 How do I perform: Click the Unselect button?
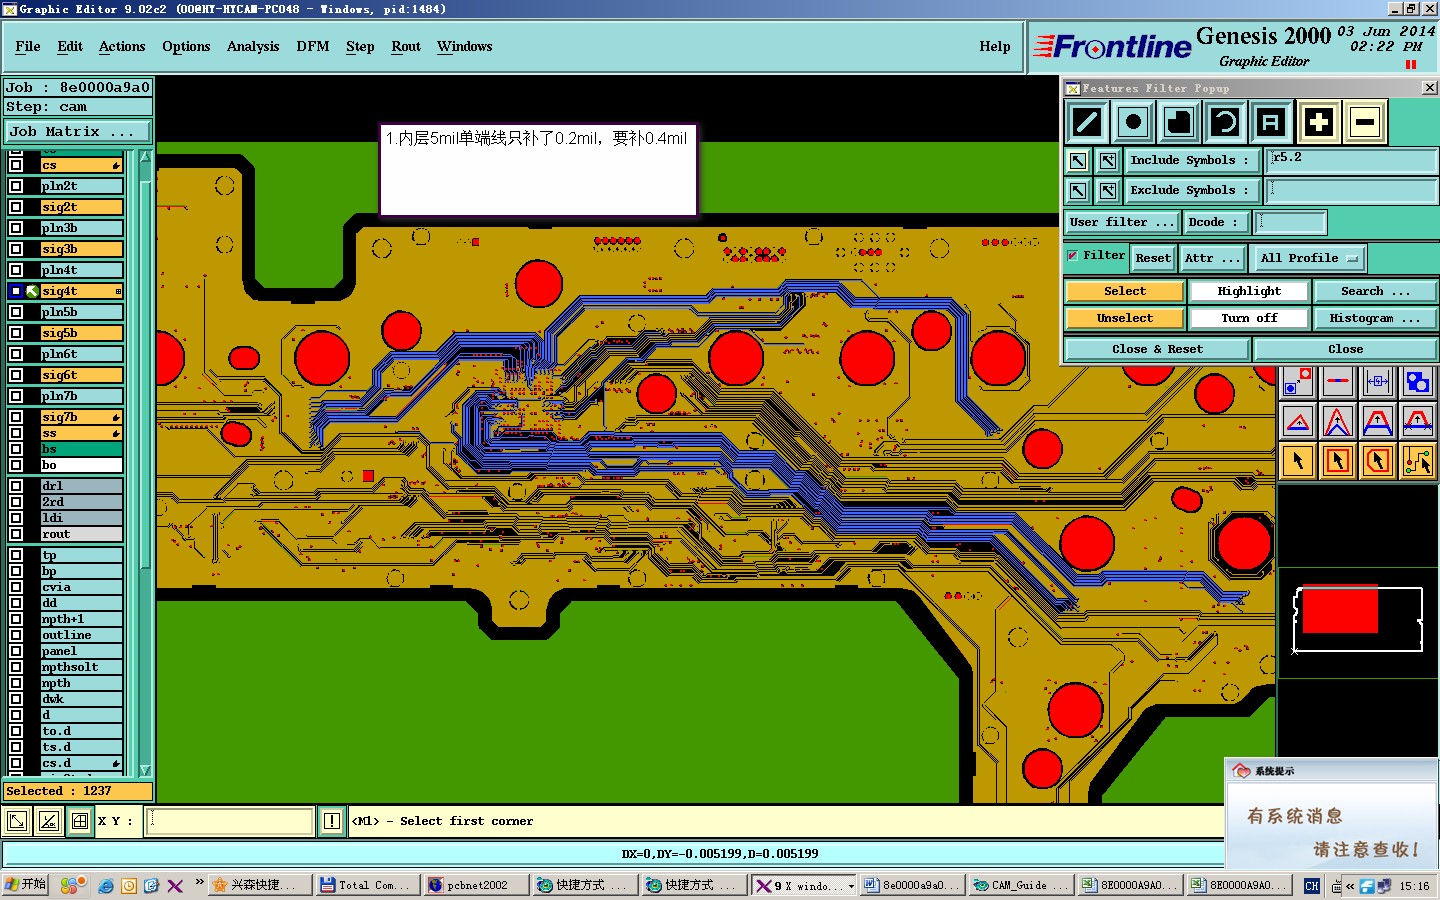click(x=1125, y=318)
